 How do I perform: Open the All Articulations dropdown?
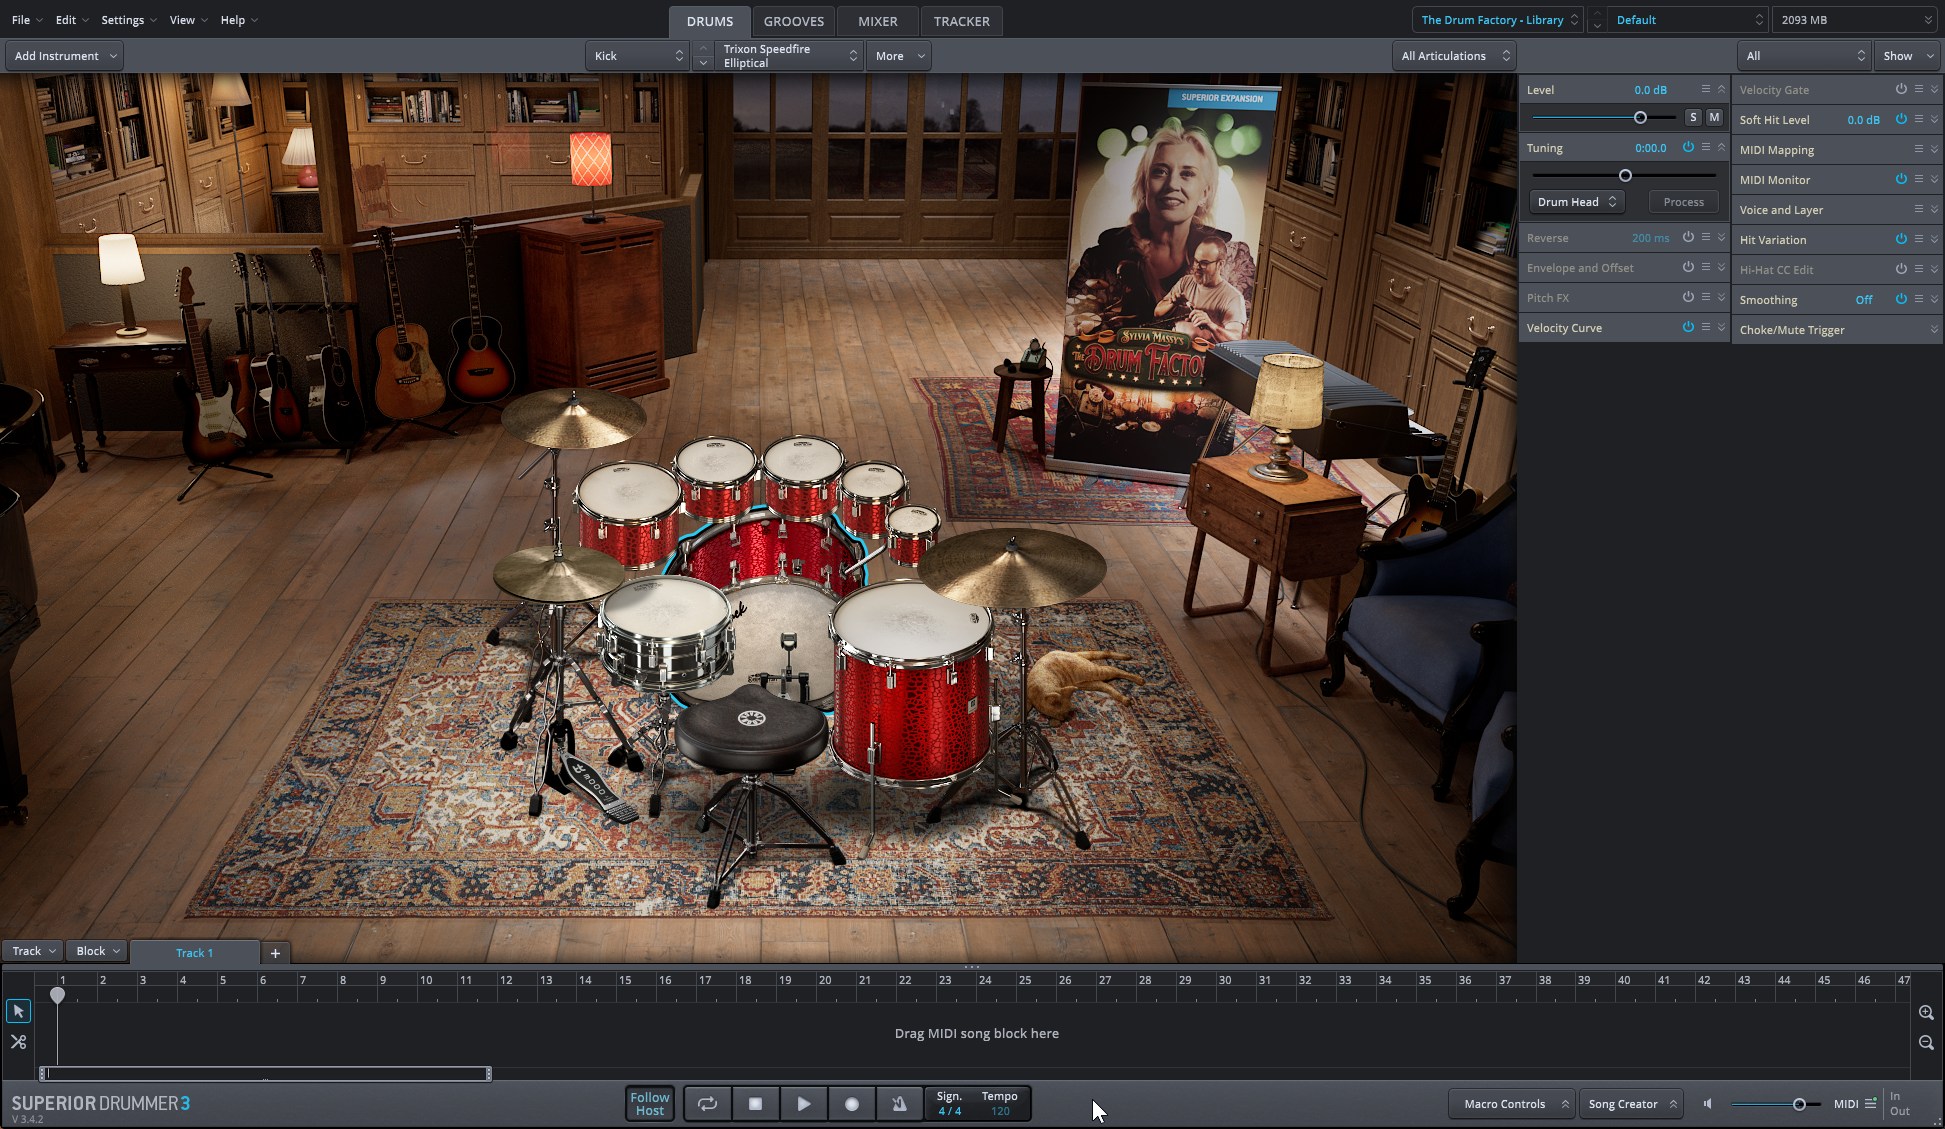(x=1454, y=56)
